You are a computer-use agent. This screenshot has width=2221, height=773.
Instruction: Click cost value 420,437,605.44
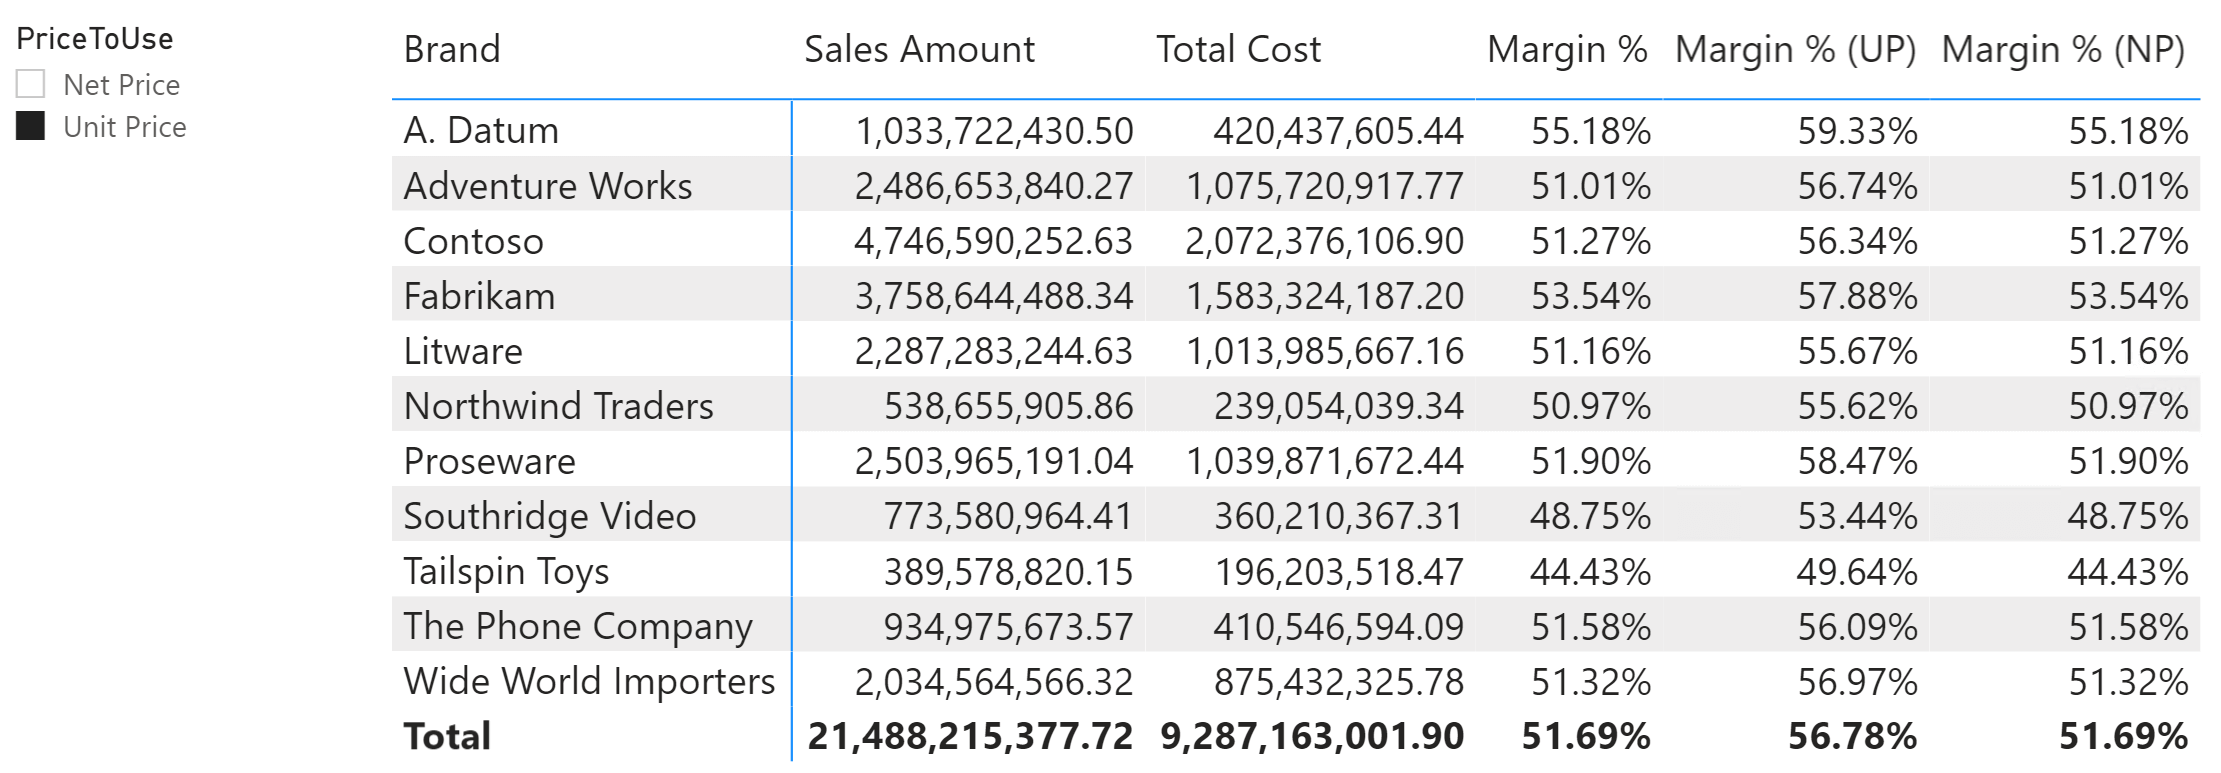(1338, 131)
